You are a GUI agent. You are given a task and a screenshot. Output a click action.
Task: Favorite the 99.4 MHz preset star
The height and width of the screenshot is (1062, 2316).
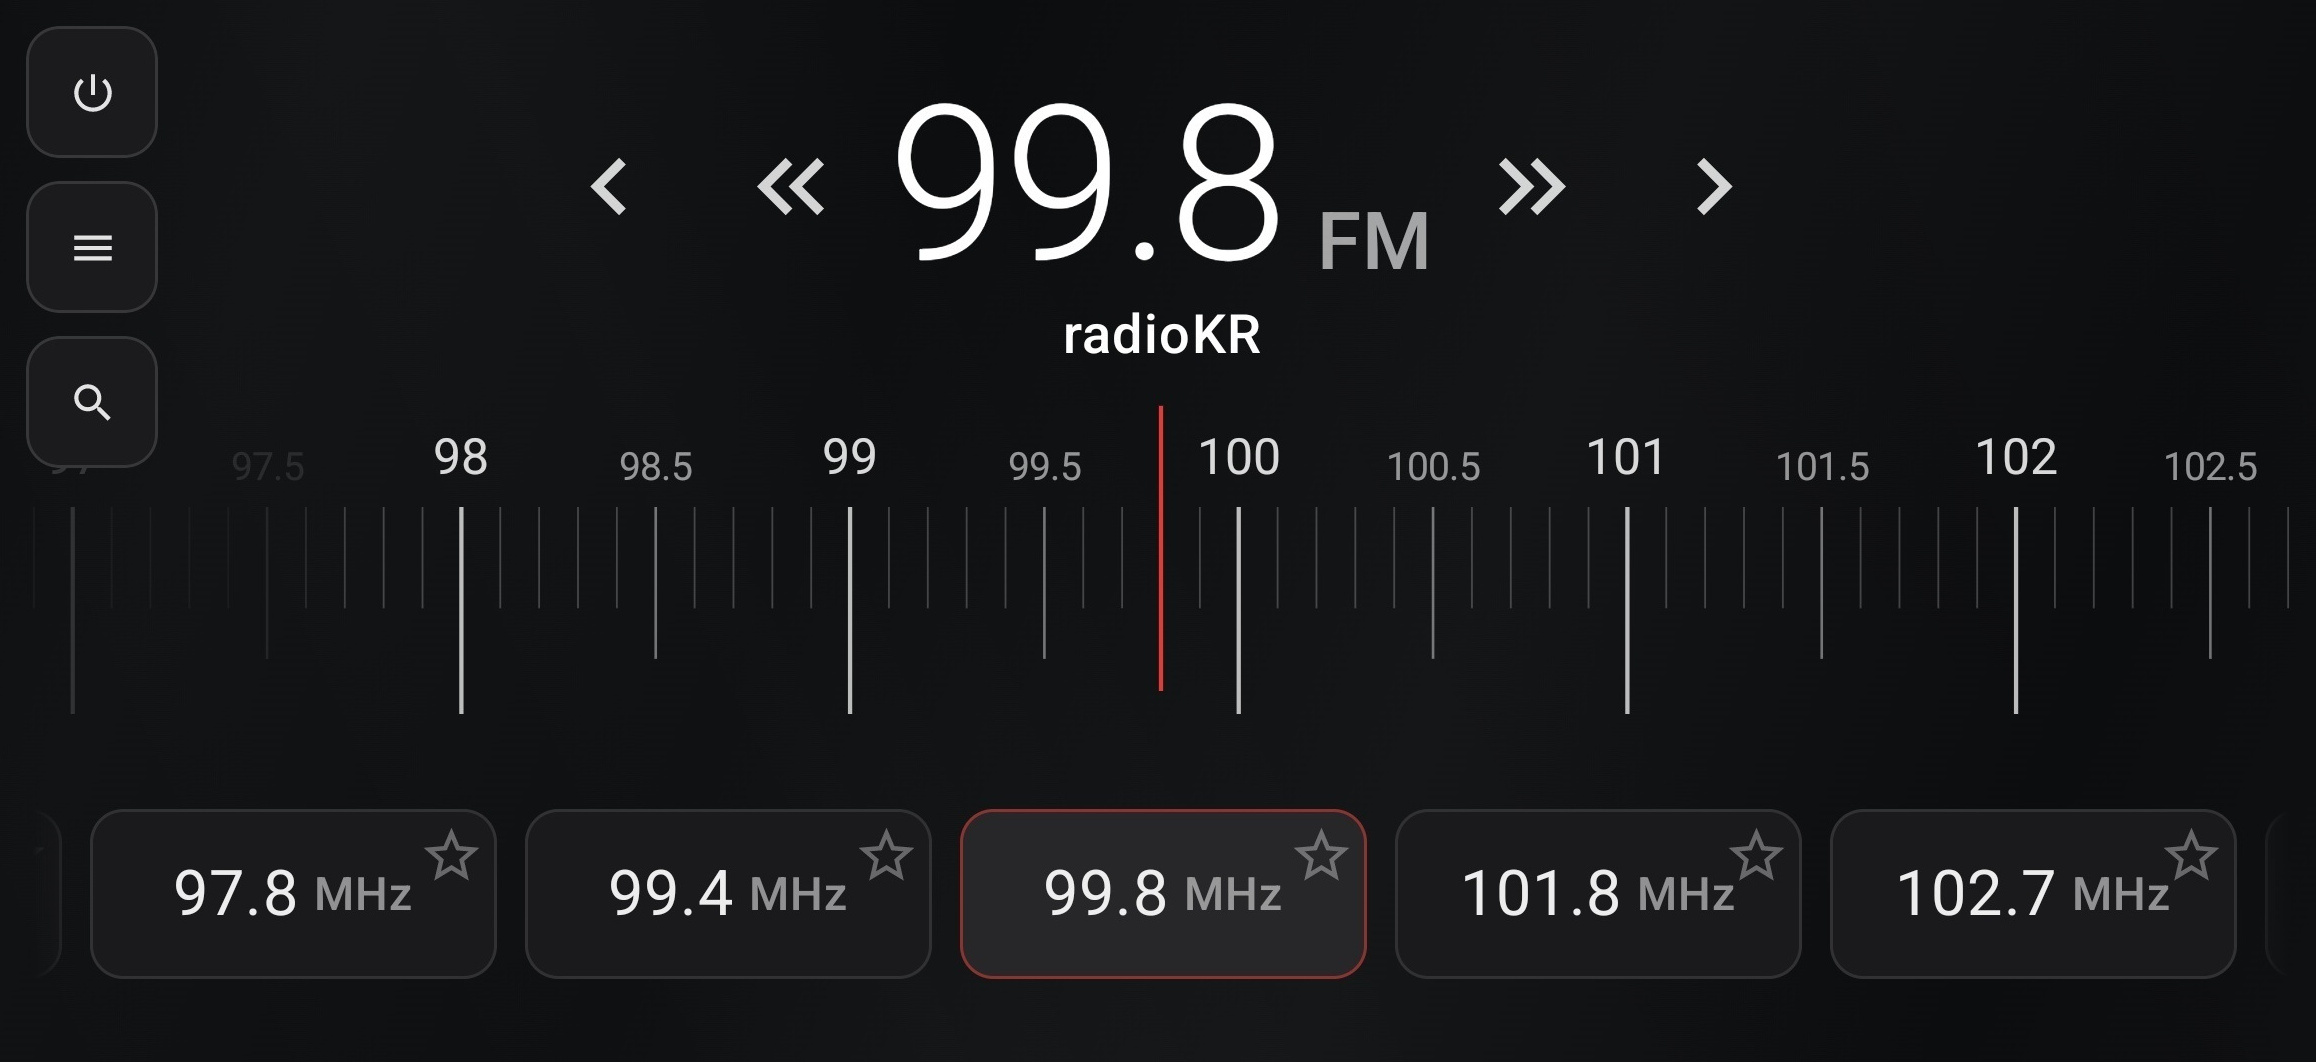click(x=886, y=856)
